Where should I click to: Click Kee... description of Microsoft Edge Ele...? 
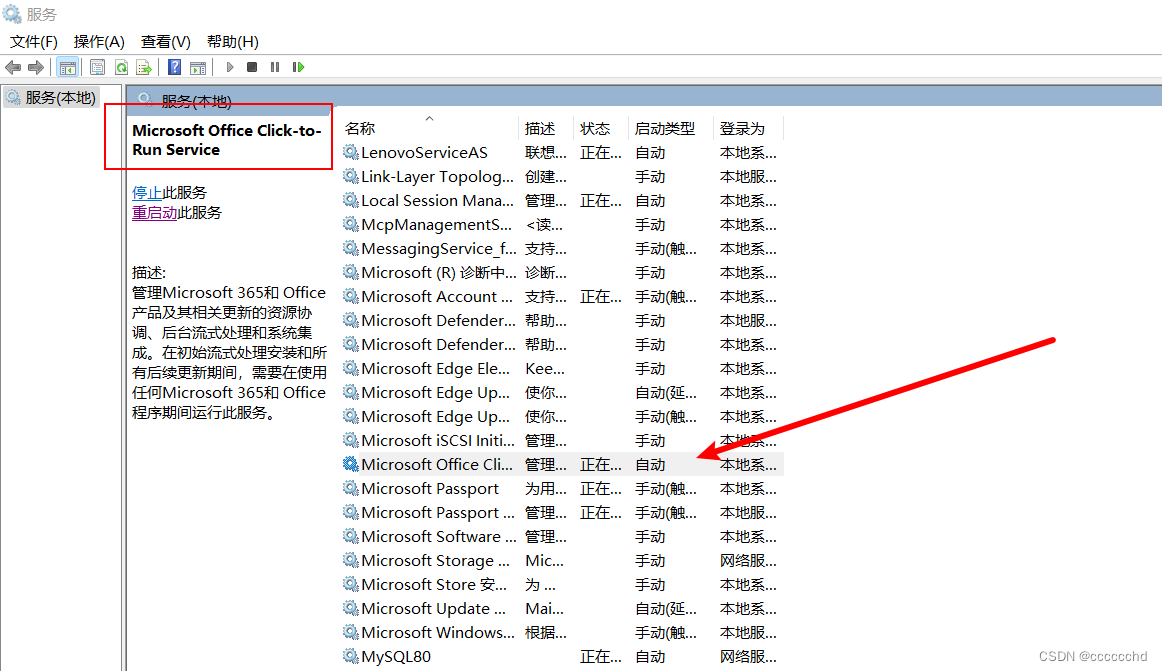click(545, 368)
